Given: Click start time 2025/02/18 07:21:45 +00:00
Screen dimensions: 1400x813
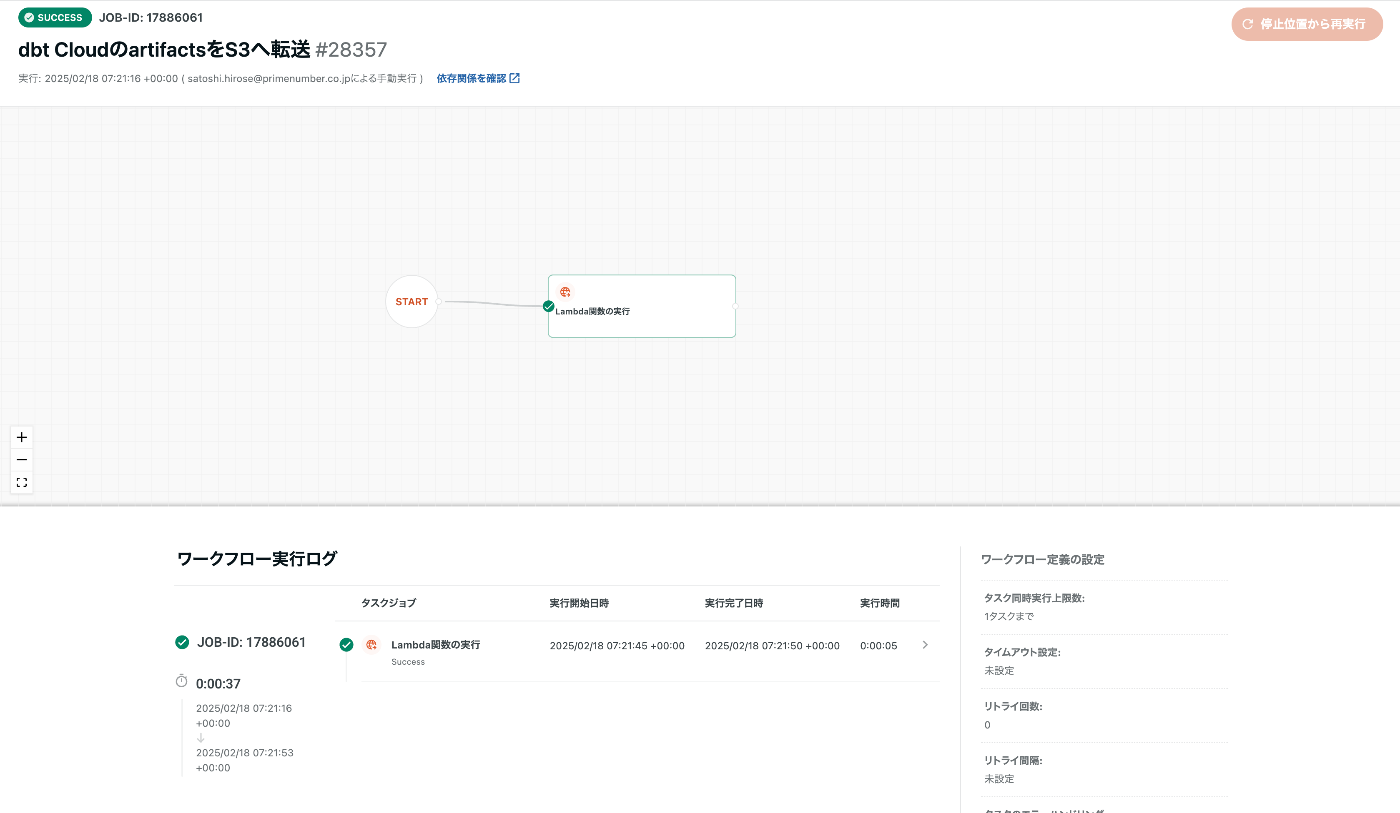Looking at the screenshot, I should (x=617, y=646).
